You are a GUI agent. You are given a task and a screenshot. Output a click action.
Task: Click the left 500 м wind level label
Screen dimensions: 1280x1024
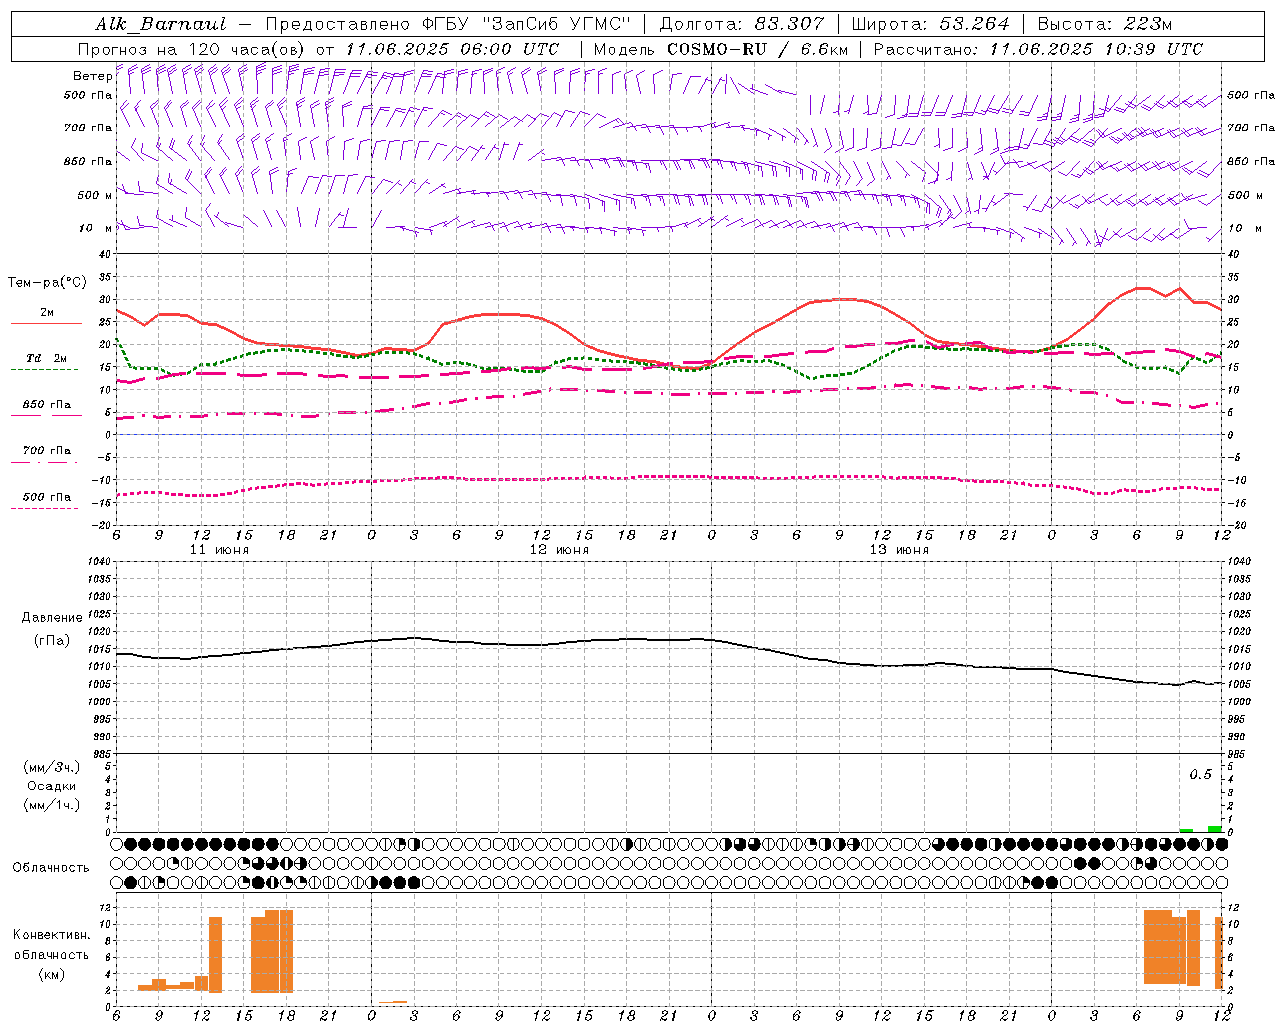coord(95,195)
